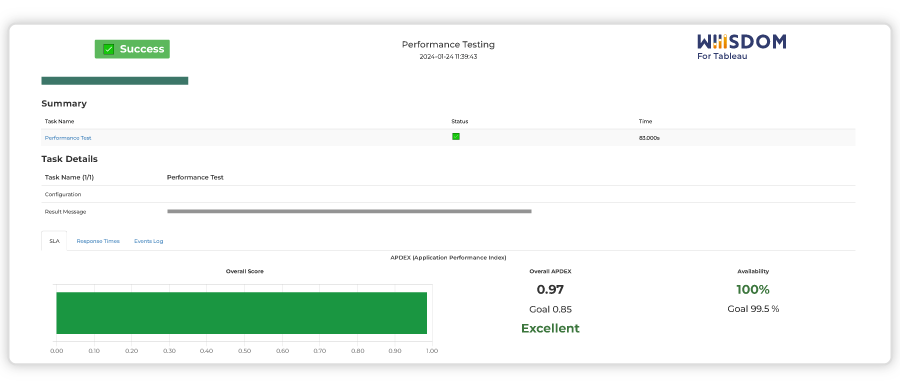
Task: Click the timestamp 2024-01-24 11:39:43
Action: point(448,57)
